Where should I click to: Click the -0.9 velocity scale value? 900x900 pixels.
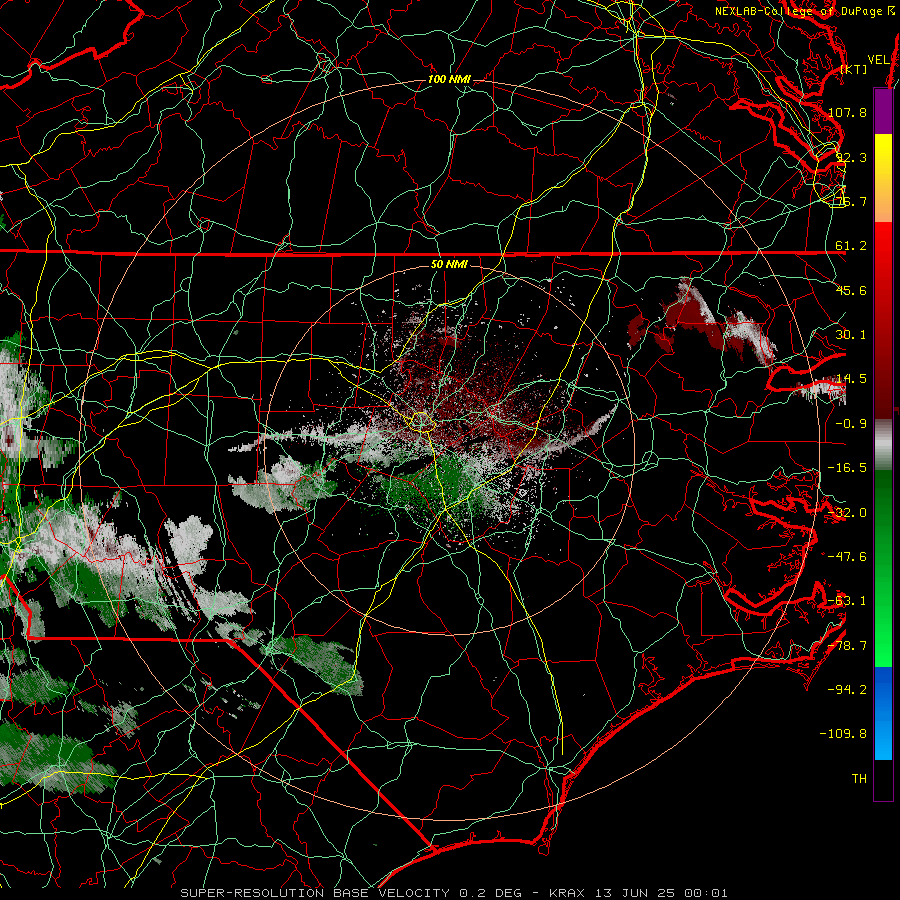tap(851, 424)
